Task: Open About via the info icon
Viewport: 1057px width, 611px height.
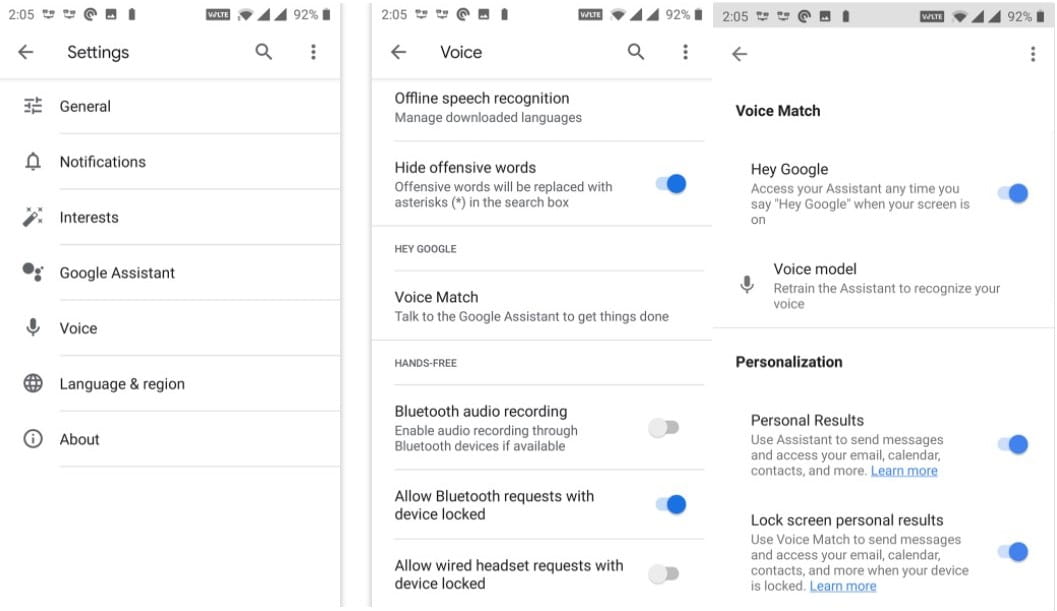Action: click(x=31, y=438)
